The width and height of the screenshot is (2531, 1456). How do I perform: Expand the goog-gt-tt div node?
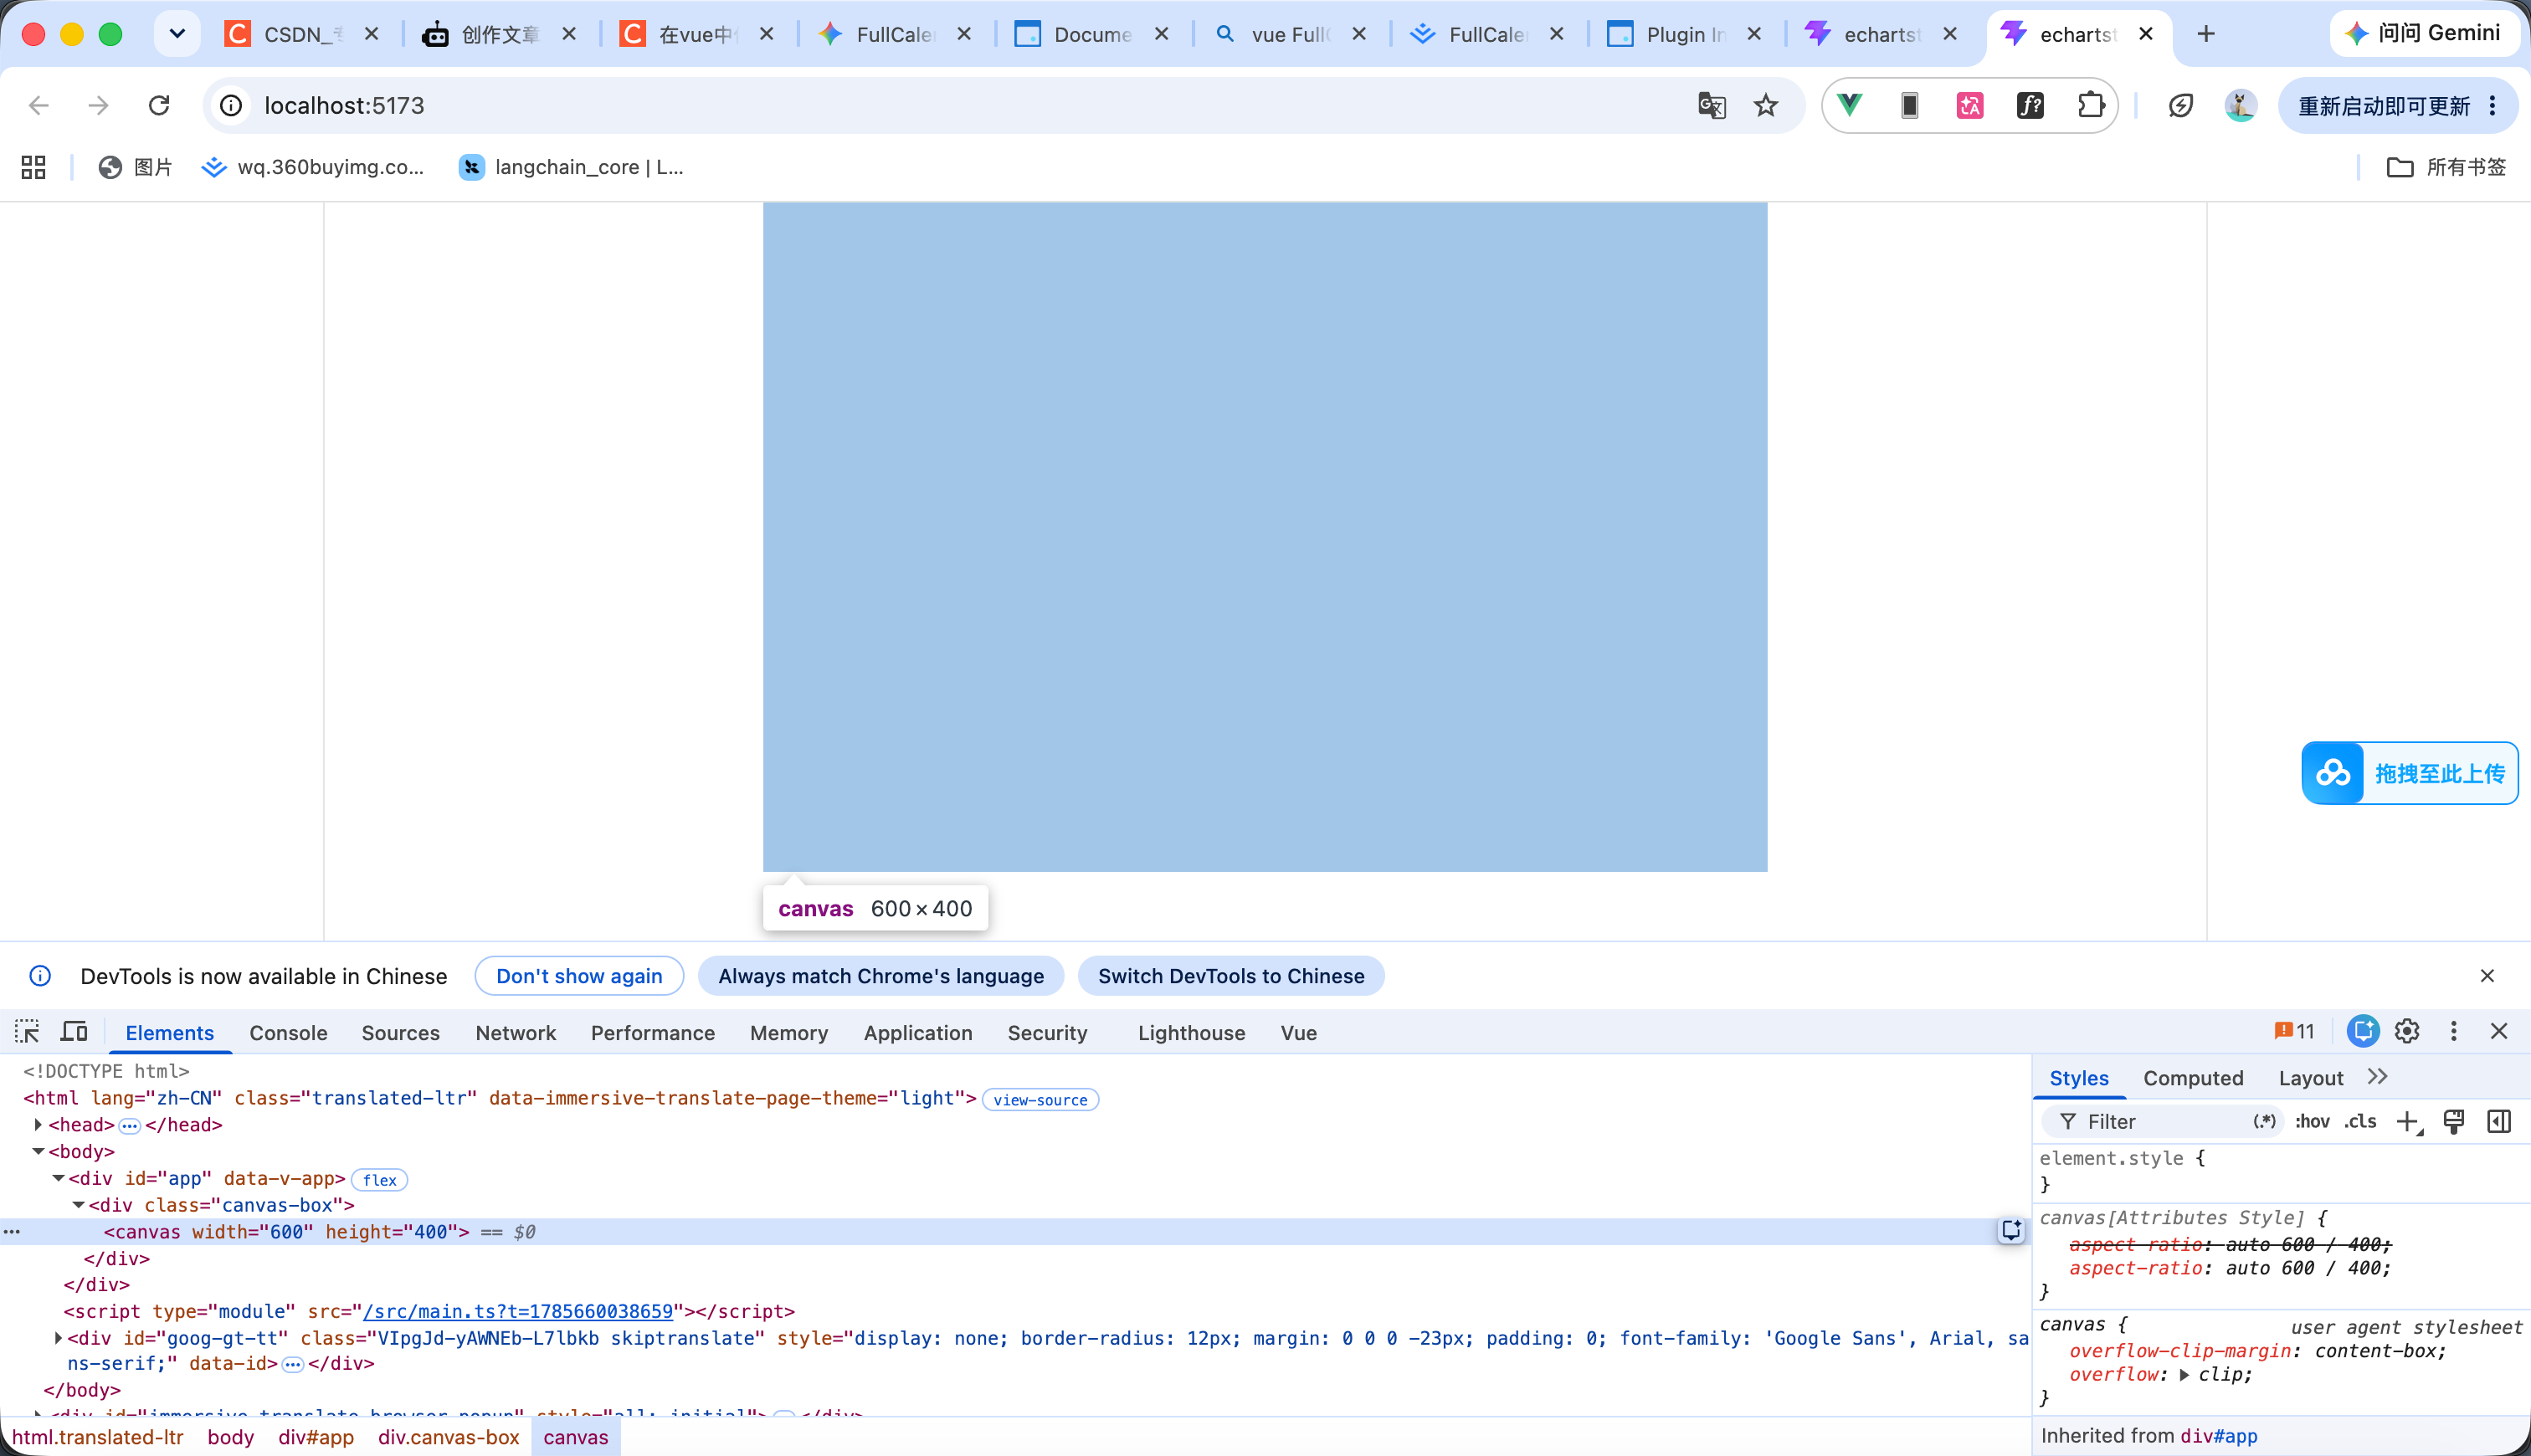tap(58, 1338)
